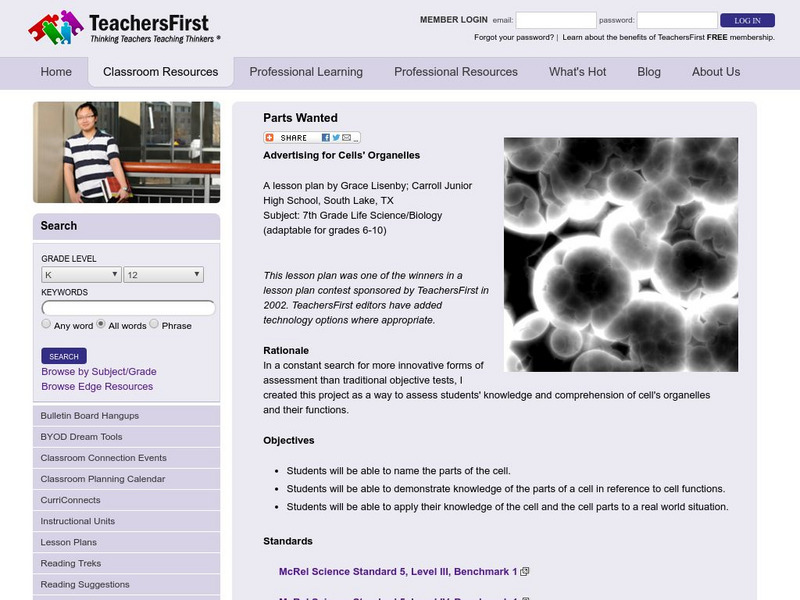The image size is (800, 600).
Task: Open the Professional Resources tab
Action: [x=456, y=72]
